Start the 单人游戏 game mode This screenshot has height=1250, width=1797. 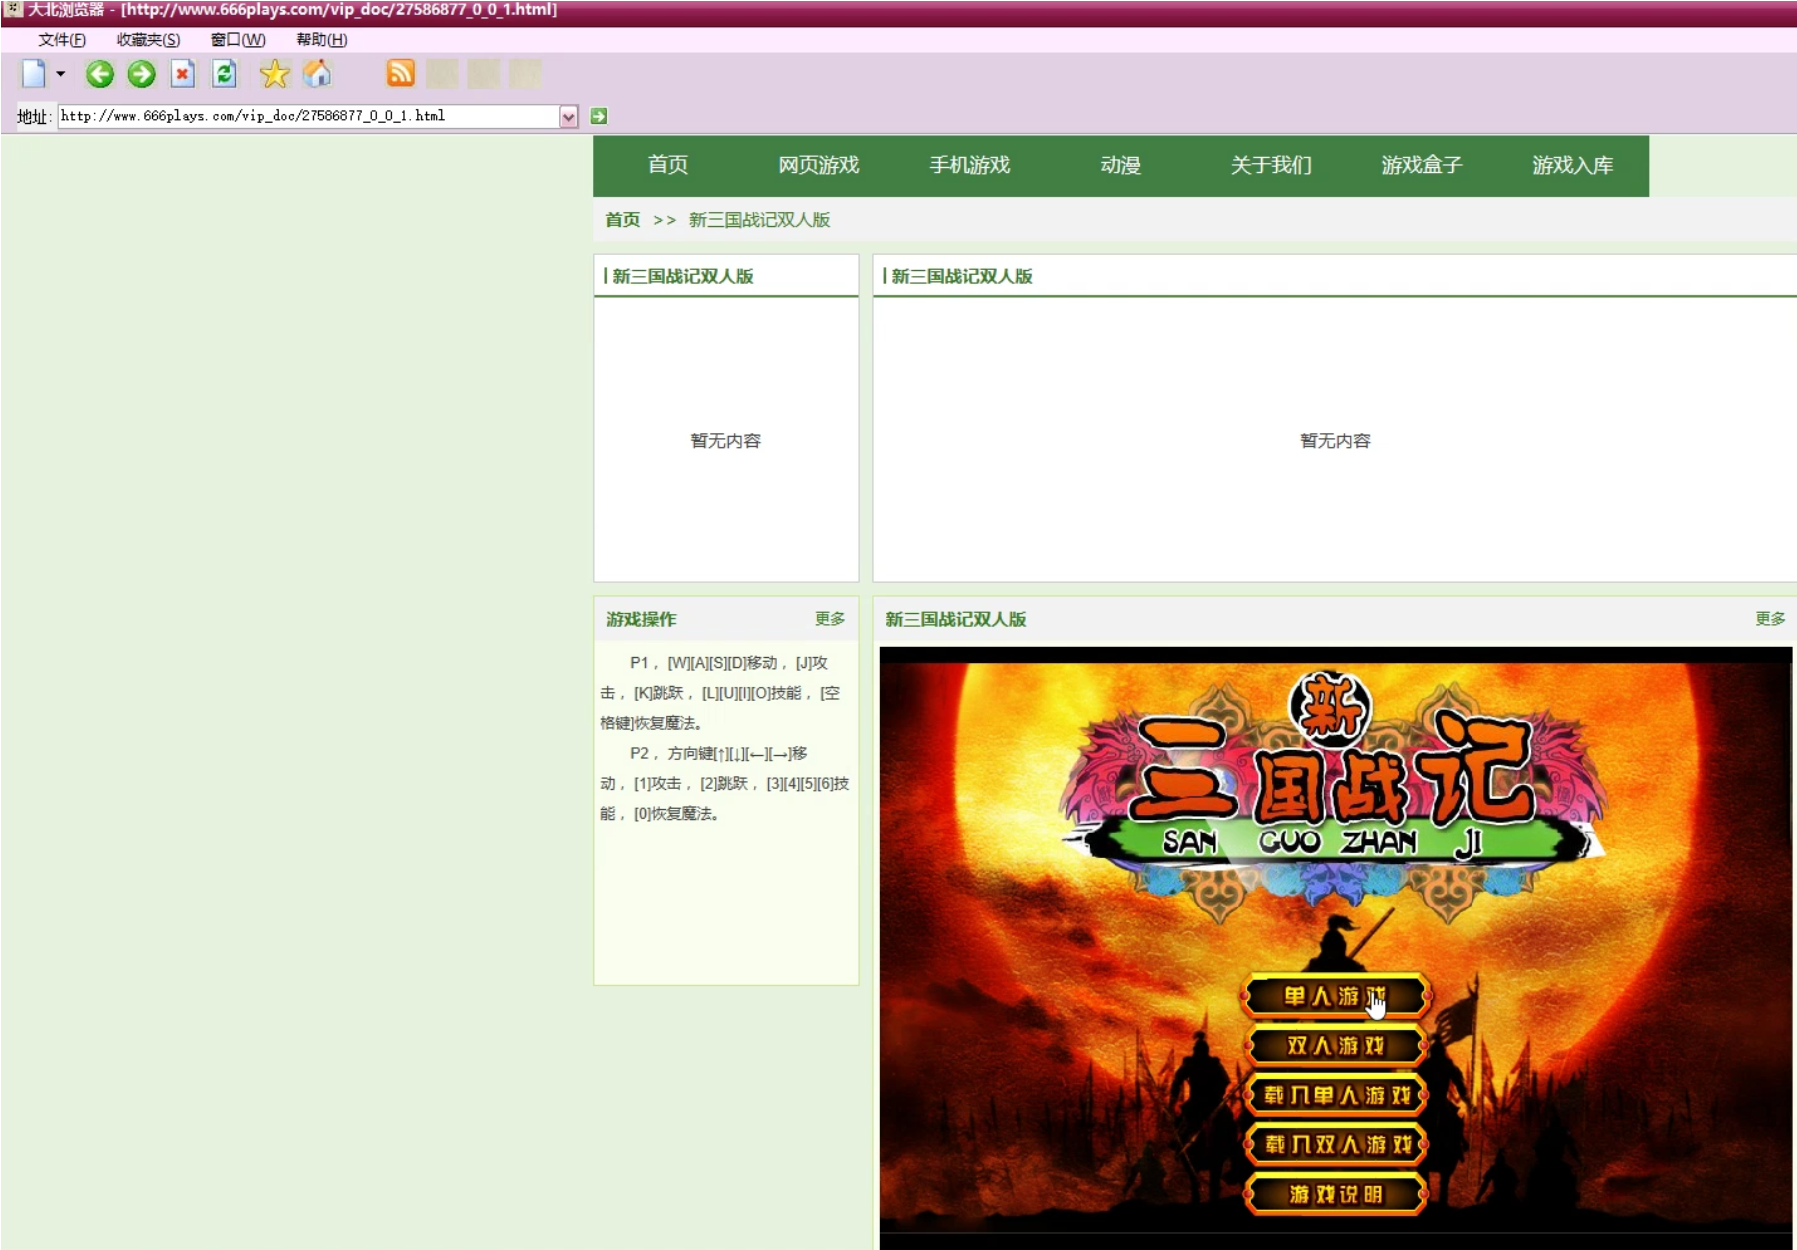(1336, 996)
